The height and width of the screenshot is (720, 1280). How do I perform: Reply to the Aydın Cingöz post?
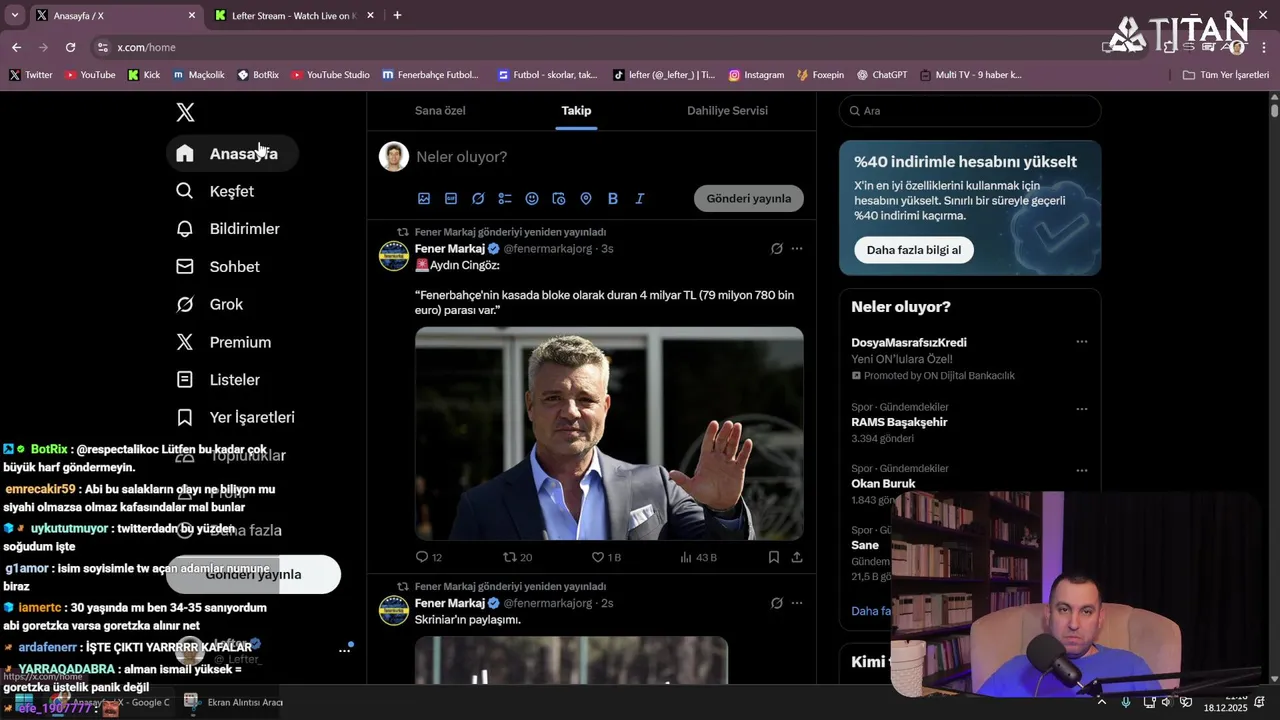428,557
